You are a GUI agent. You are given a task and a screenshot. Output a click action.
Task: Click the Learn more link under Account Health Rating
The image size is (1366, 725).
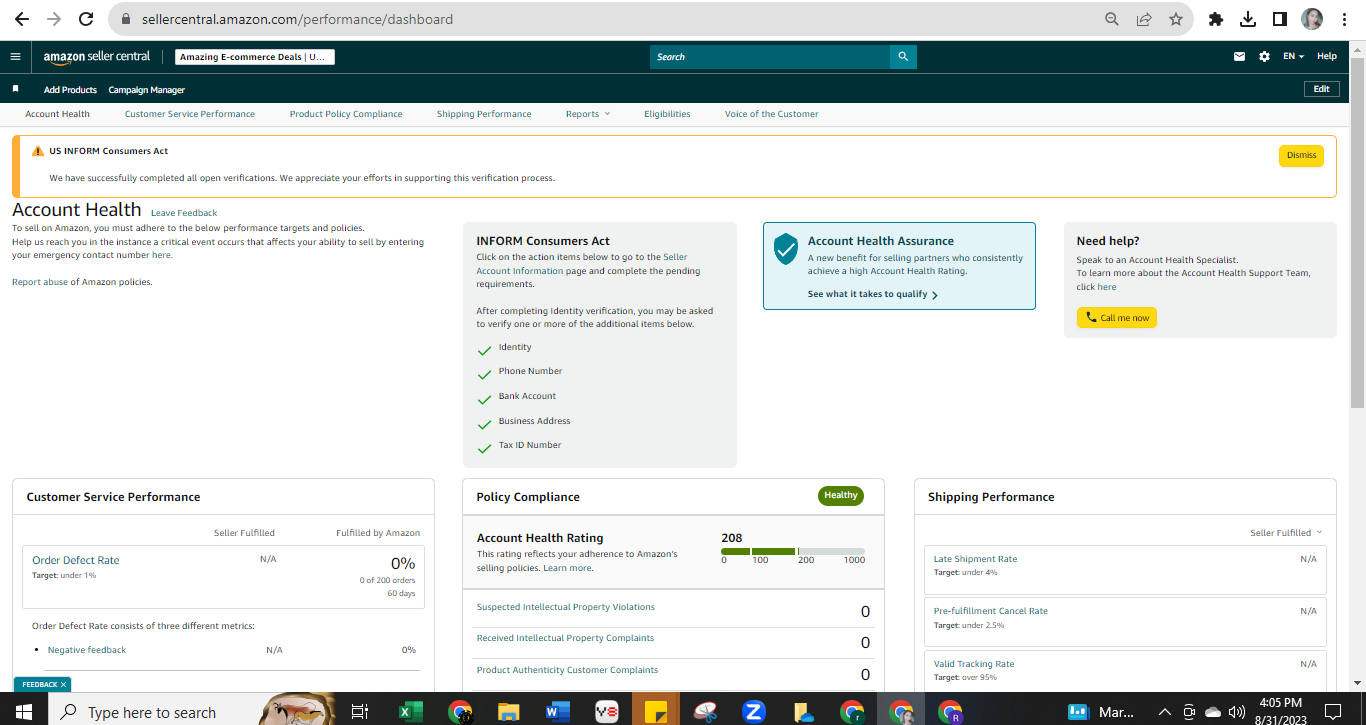point(567,568)
